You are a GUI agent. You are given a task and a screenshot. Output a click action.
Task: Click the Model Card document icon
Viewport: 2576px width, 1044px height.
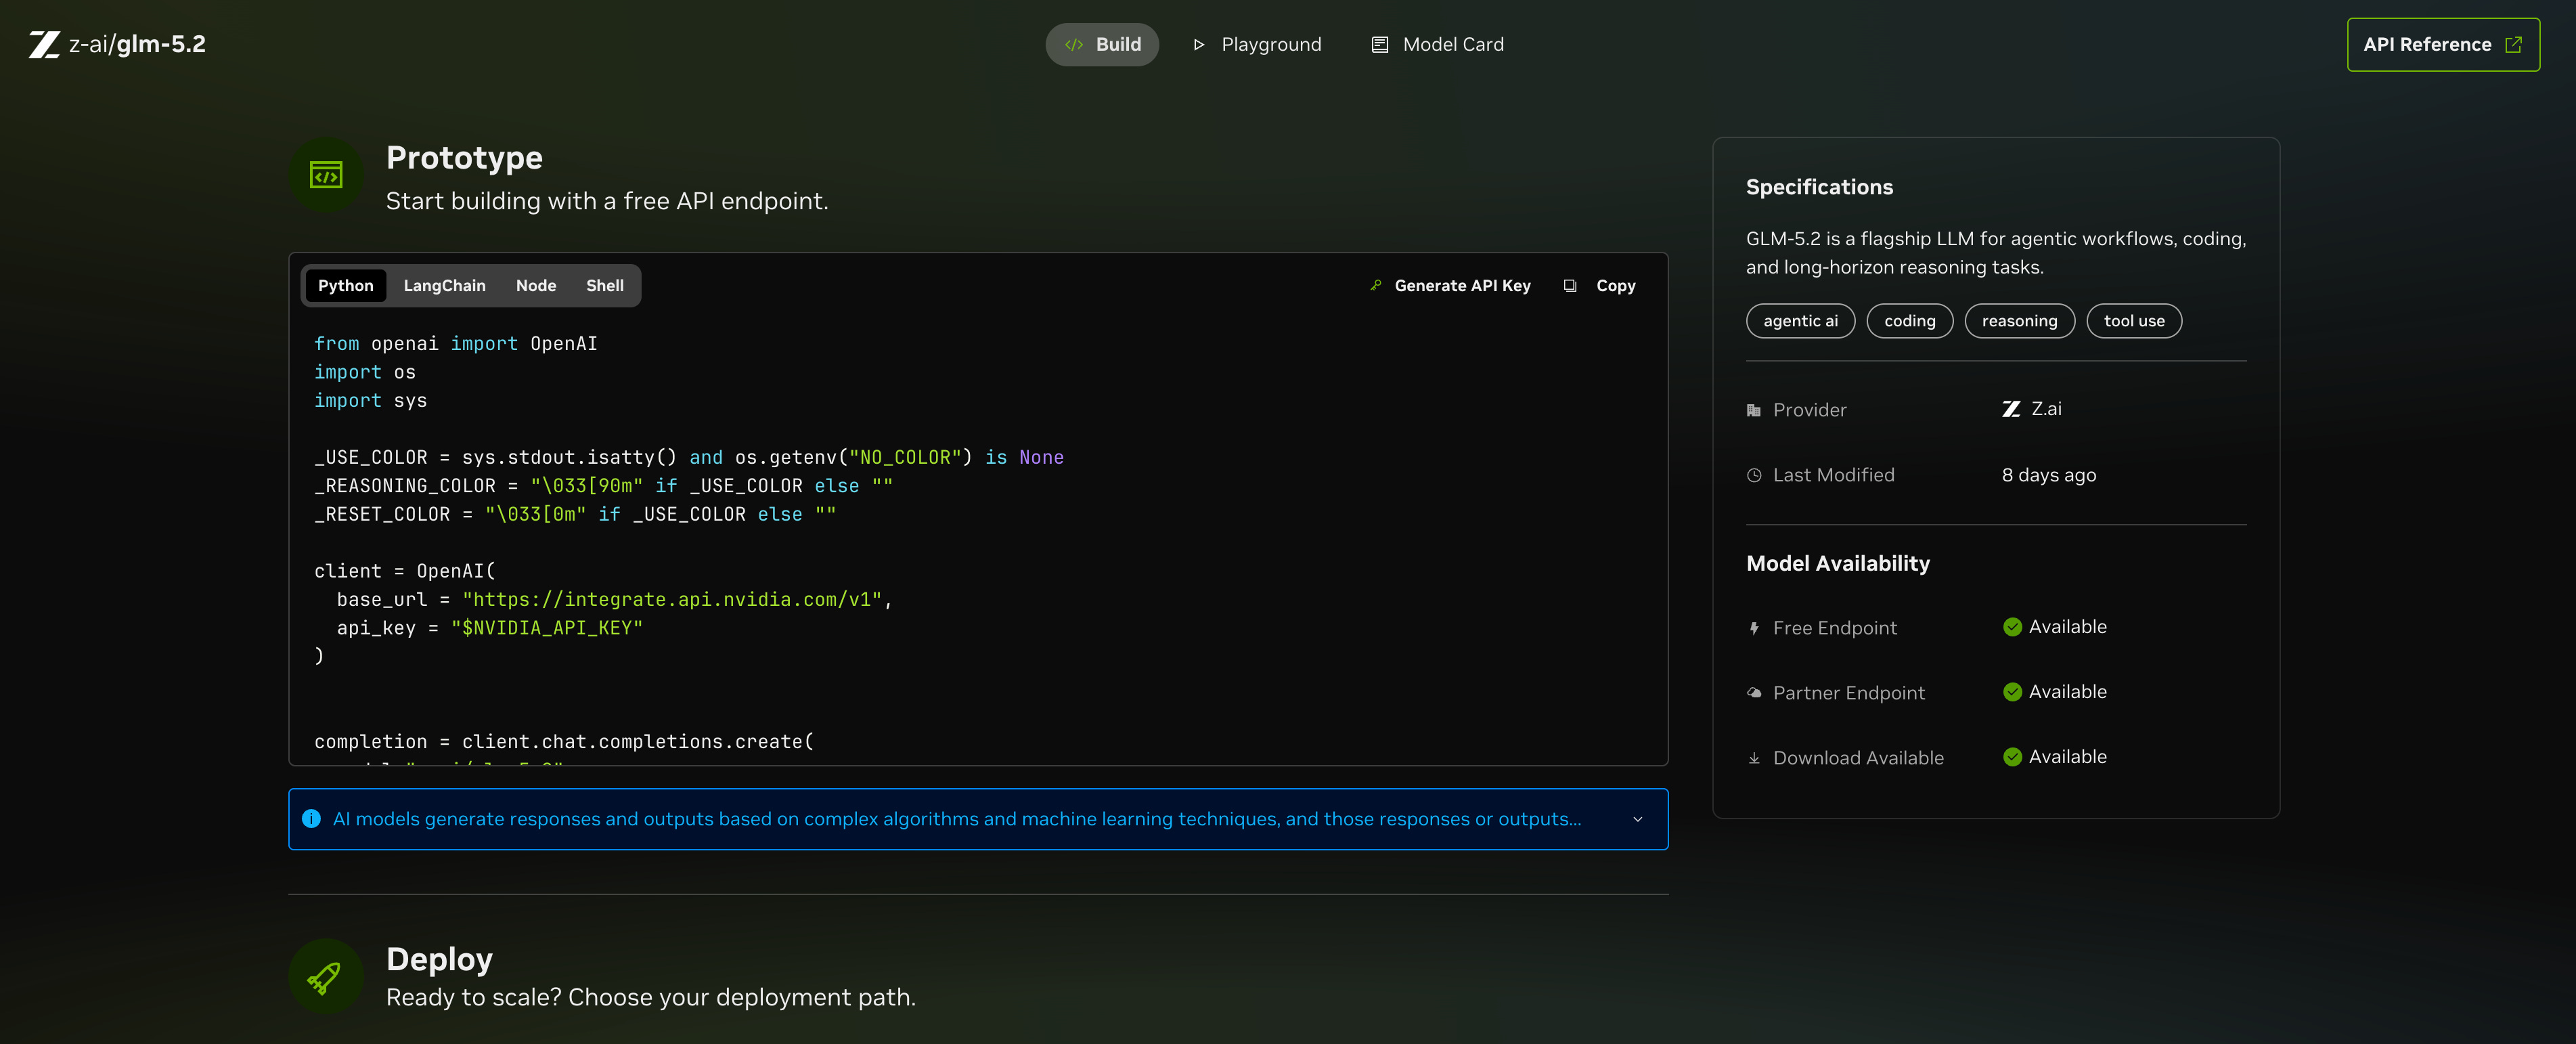(1380, 45)
